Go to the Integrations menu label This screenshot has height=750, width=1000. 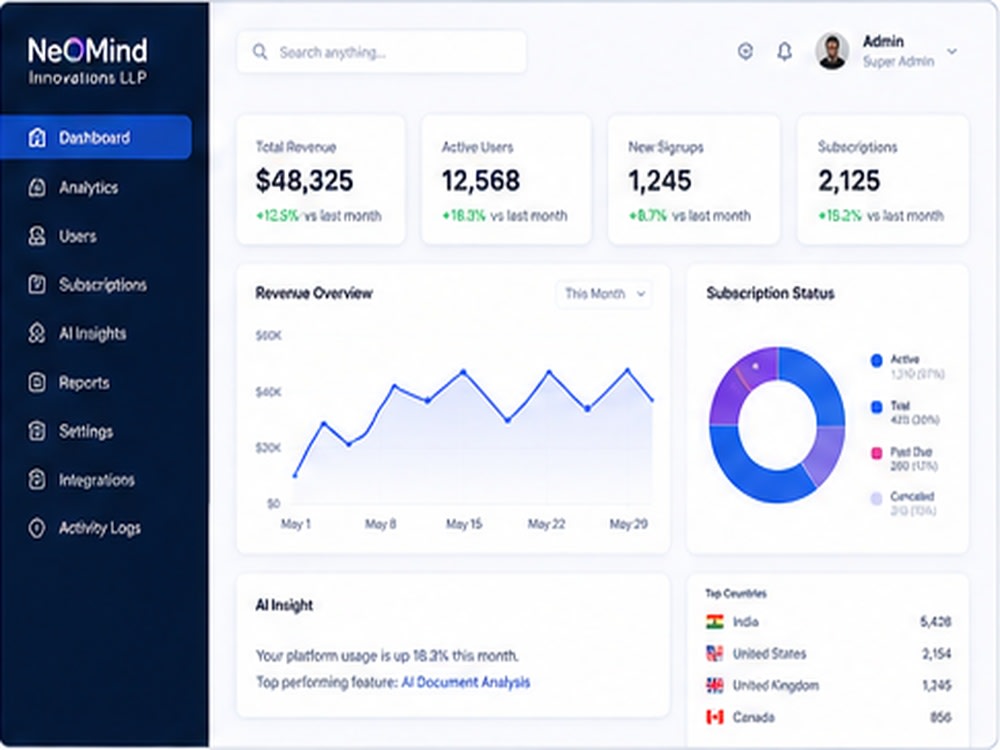[x=97, y=480]
